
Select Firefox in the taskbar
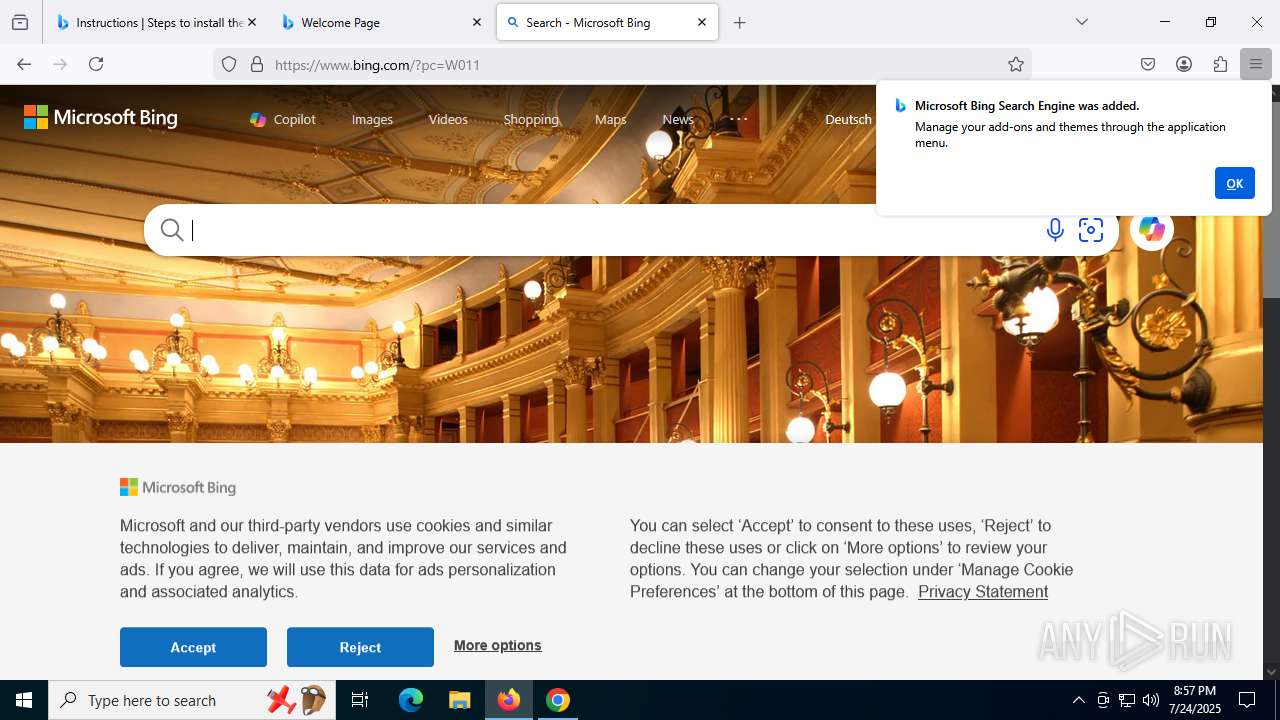point(509,700)
